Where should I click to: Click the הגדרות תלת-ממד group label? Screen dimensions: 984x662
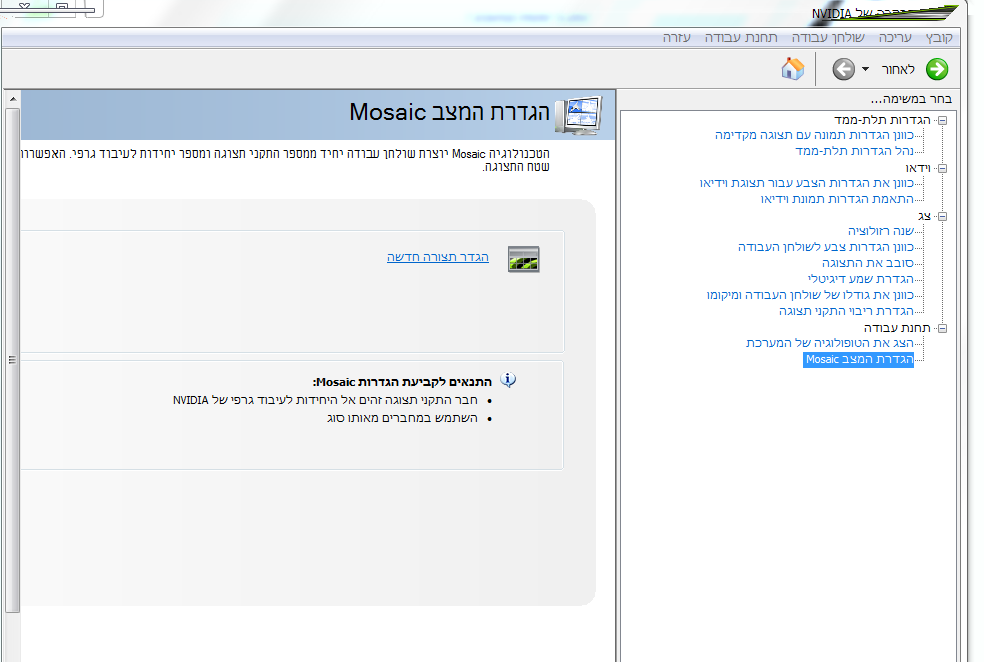tap(882, 119)
